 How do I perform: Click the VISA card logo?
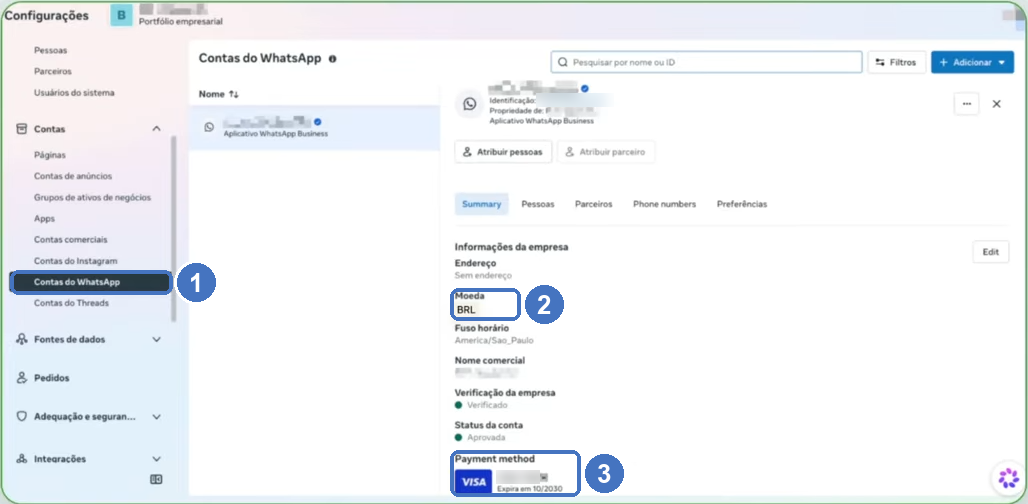(473, 482)
